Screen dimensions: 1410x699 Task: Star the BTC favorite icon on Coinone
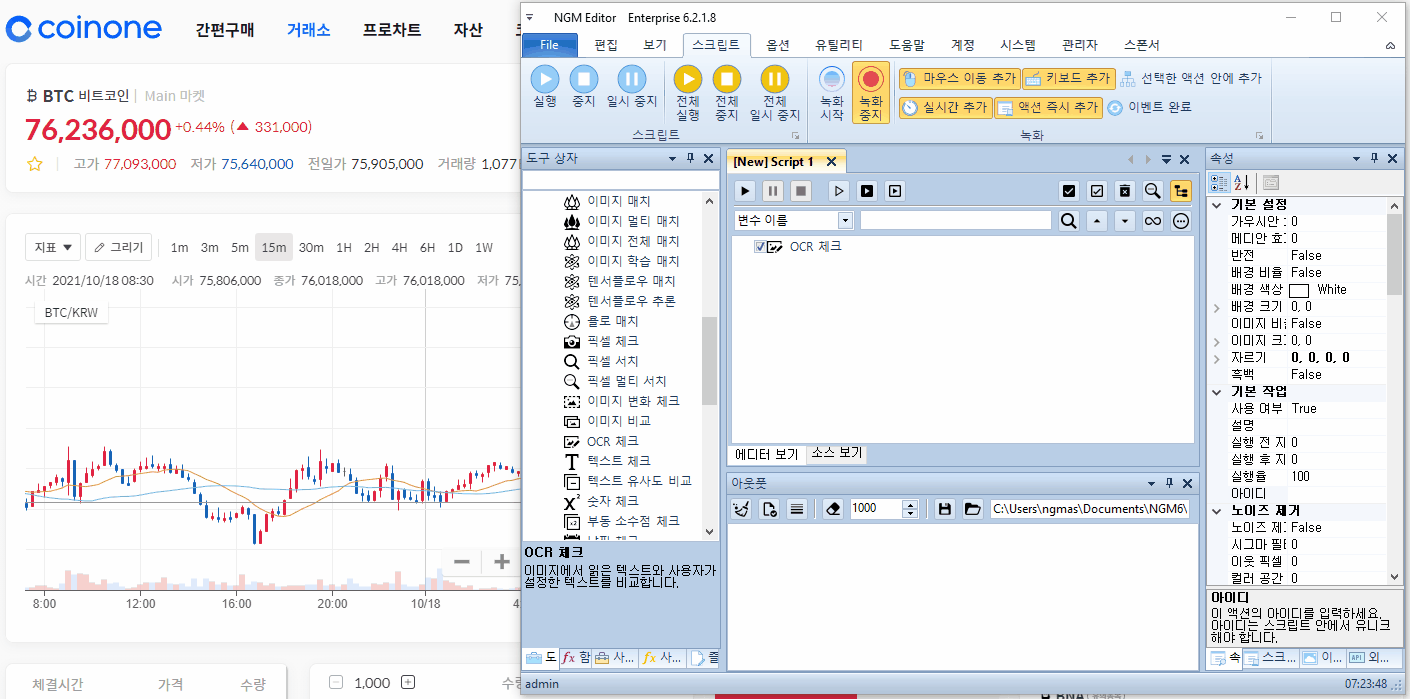click(35, 164)
